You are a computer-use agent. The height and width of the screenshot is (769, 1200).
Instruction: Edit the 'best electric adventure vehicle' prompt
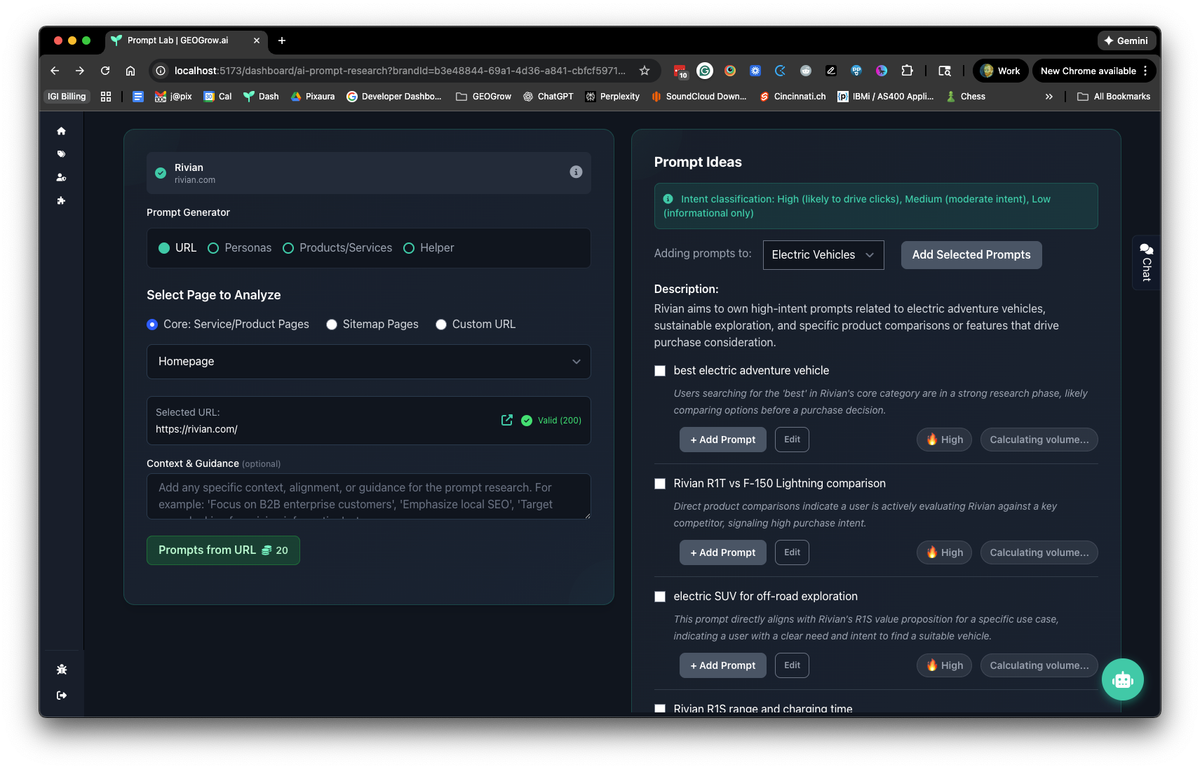(x=792, y=439)
